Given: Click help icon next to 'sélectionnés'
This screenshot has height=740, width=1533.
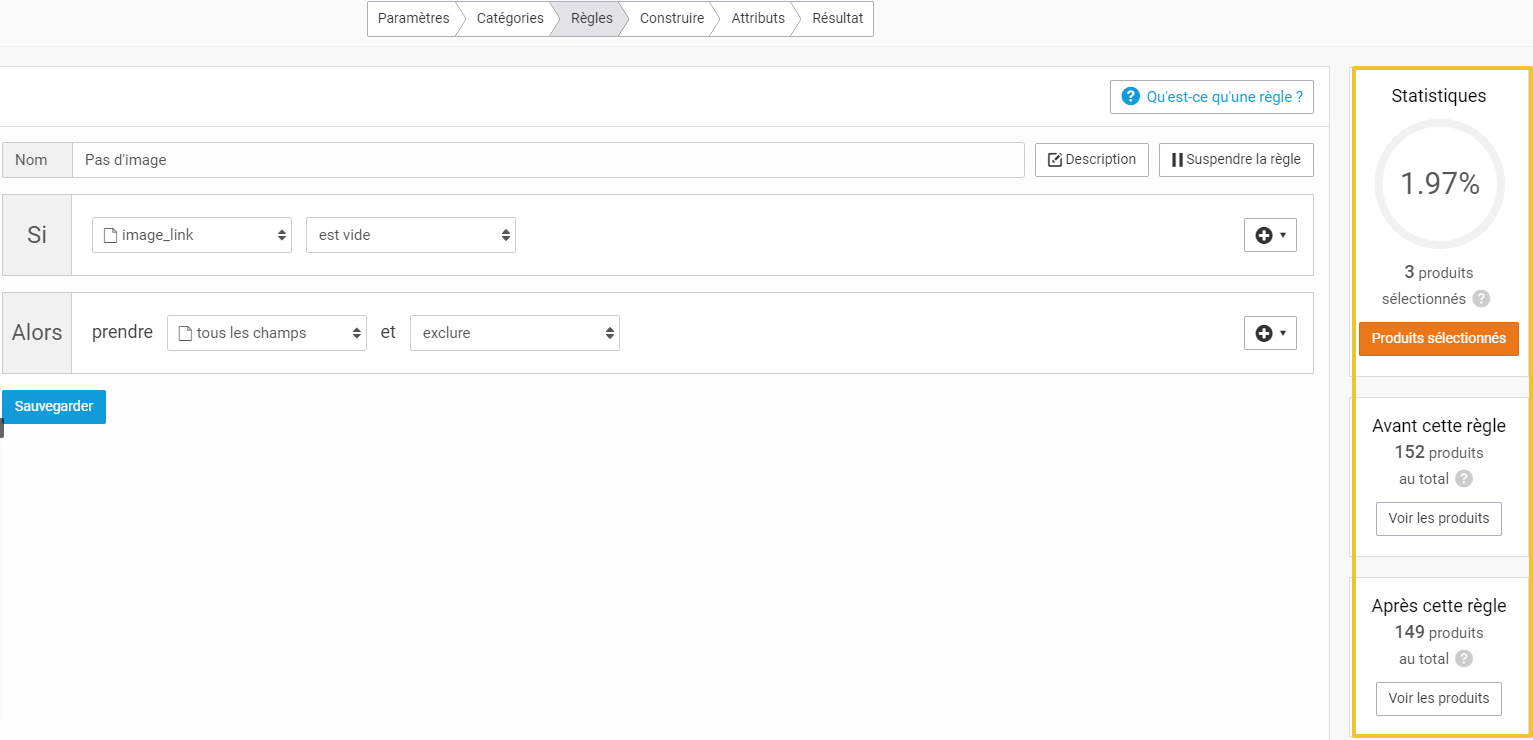Looking at the screenshot, I should 1481,299.
